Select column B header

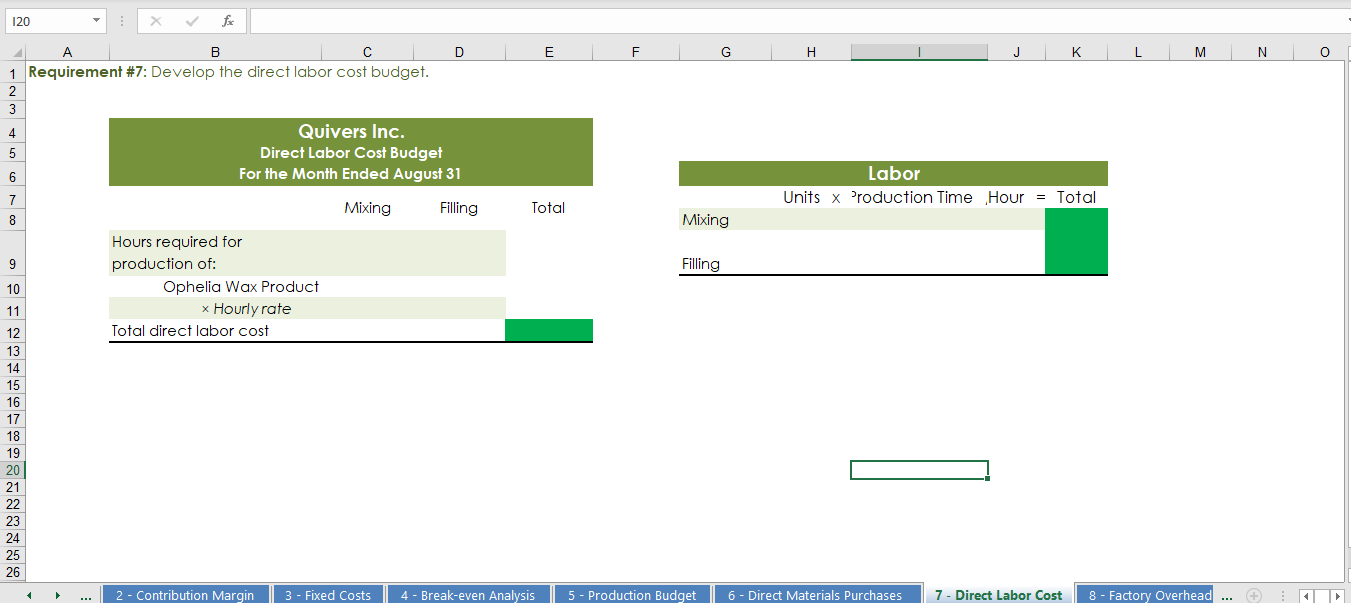215,52
